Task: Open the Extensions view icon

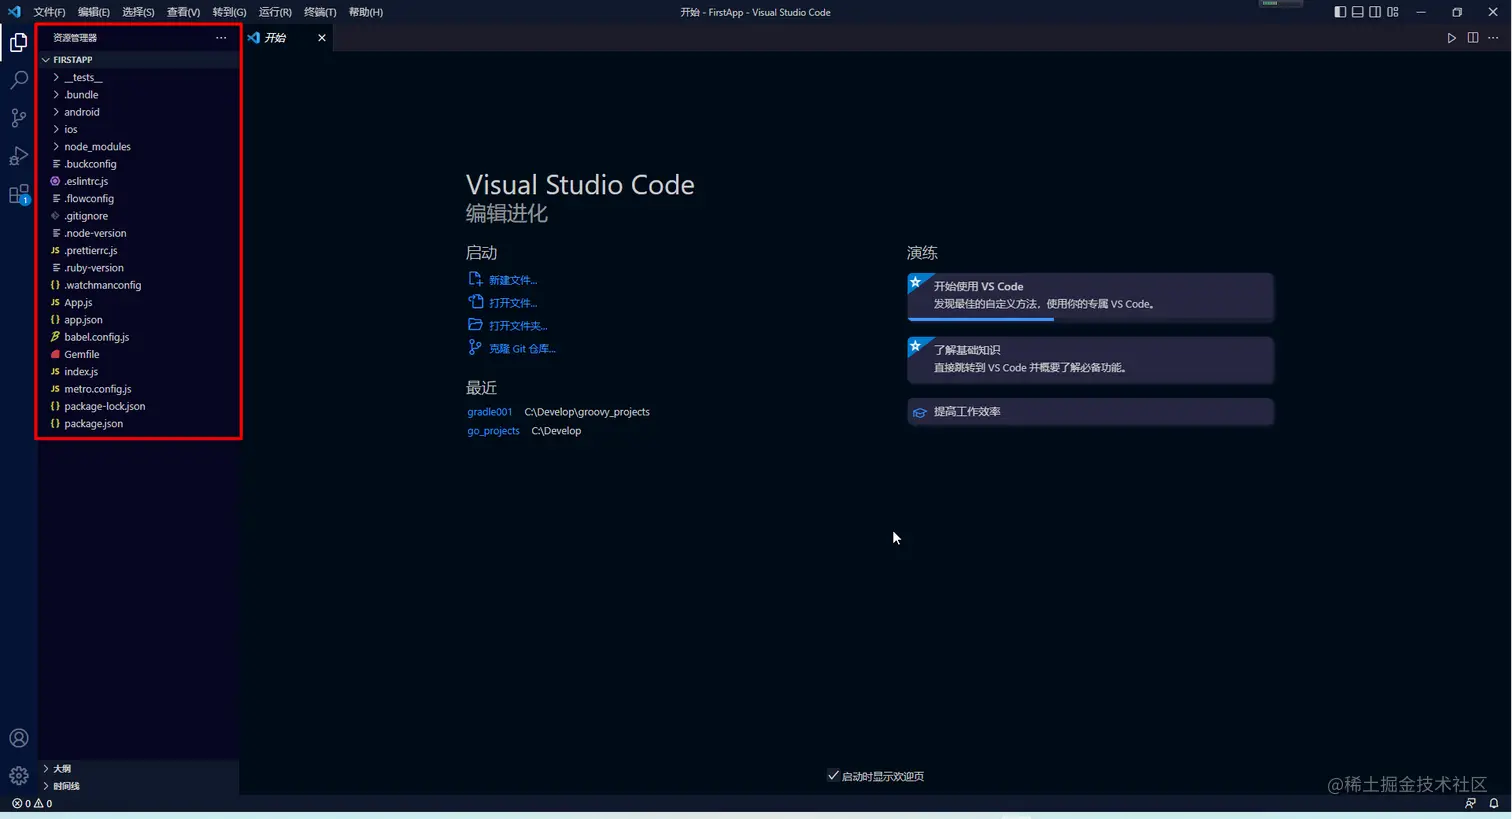Action: pyautogui.click(x=18, y=194)
